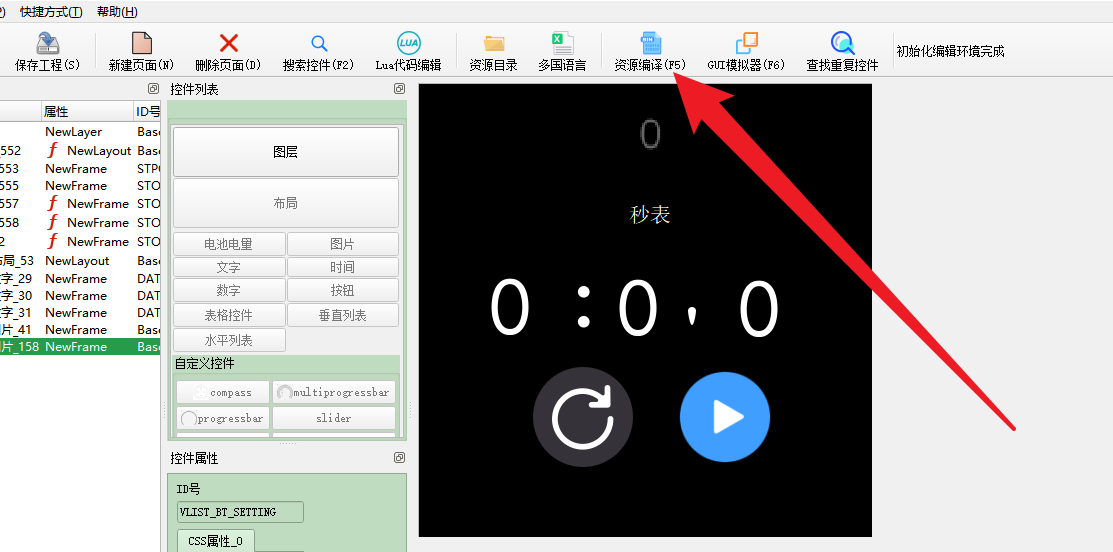Select the 局_53 NewLayout row
The image size is (1113, 552).
coord(80,261)
